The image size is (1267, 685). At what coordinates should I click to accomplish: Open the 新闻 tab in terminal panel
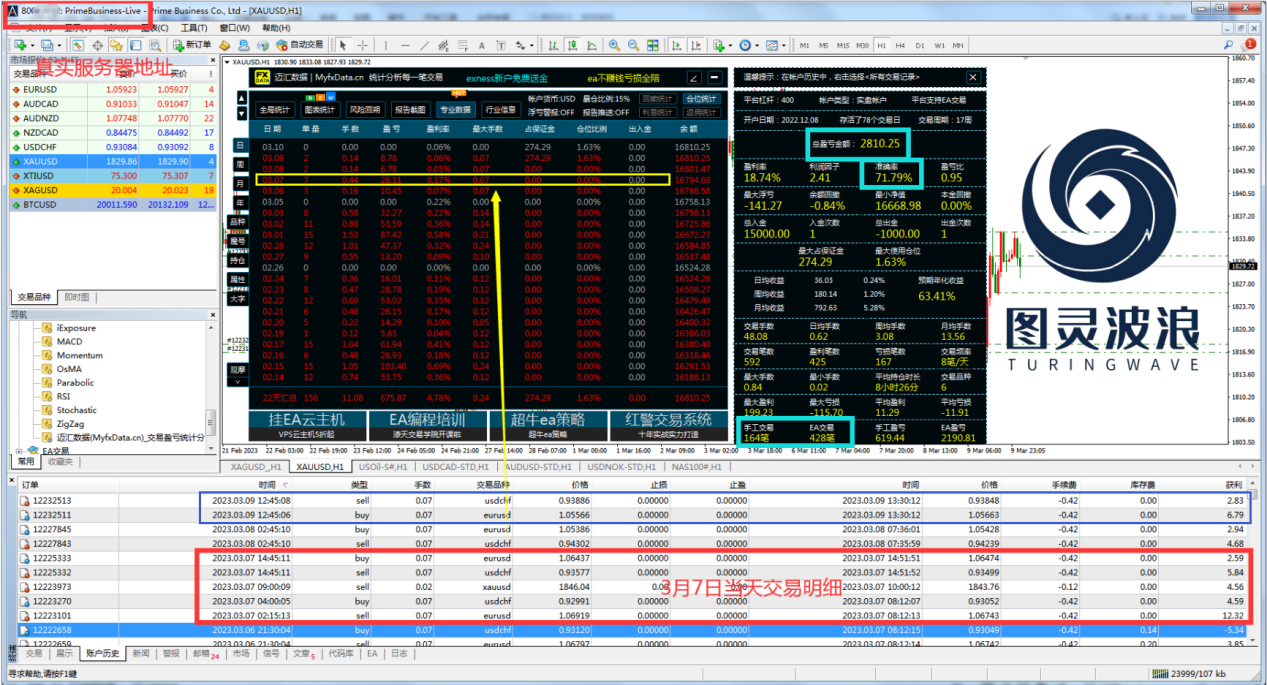pos(140,653)
